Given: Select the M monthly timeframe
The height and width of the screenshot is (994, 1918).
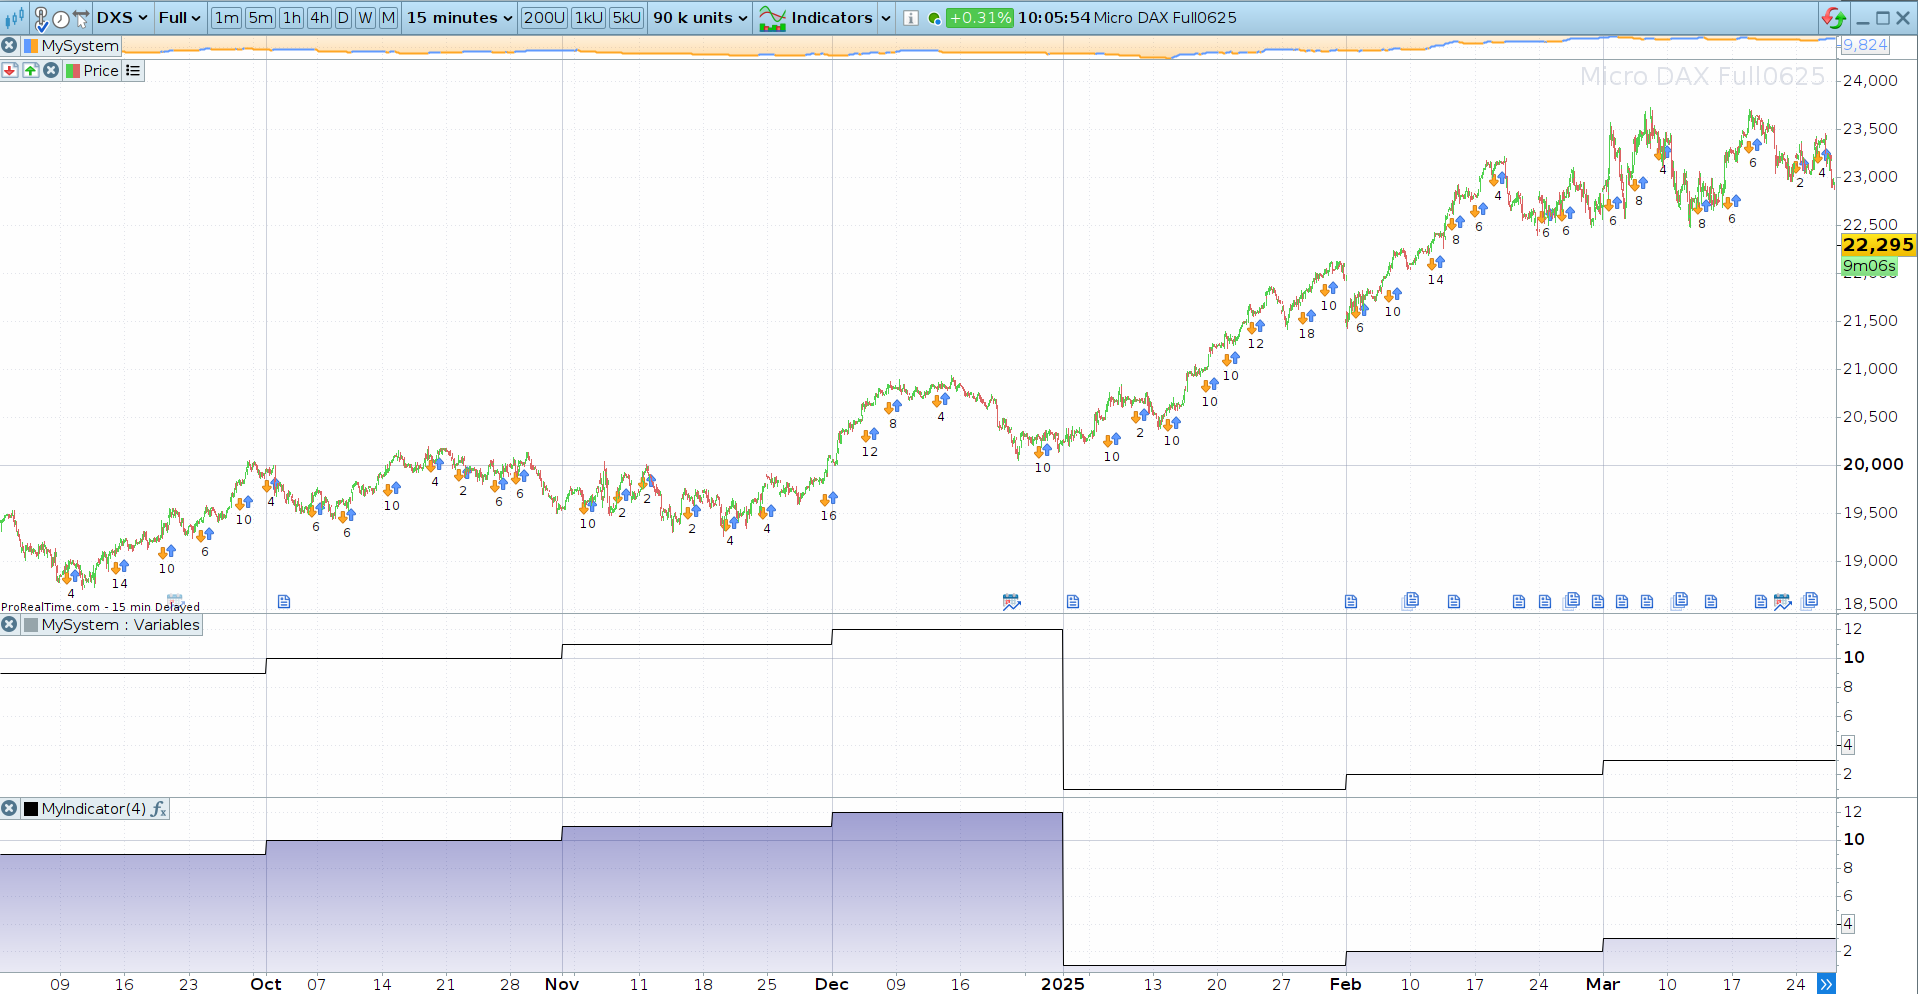Looking at the screenshot, I should coord(388,18).
